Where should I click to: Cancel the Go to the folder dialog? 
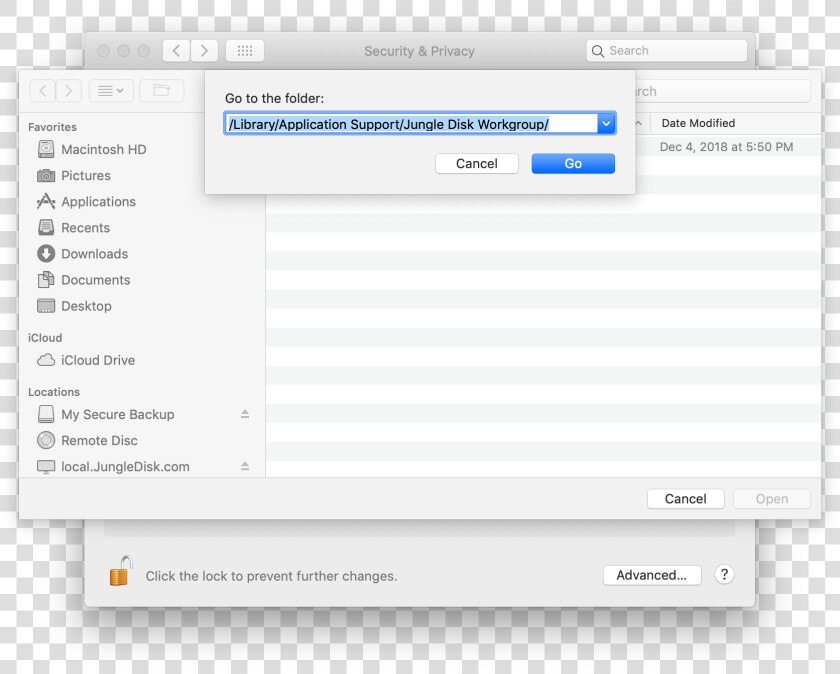[476, 163]
